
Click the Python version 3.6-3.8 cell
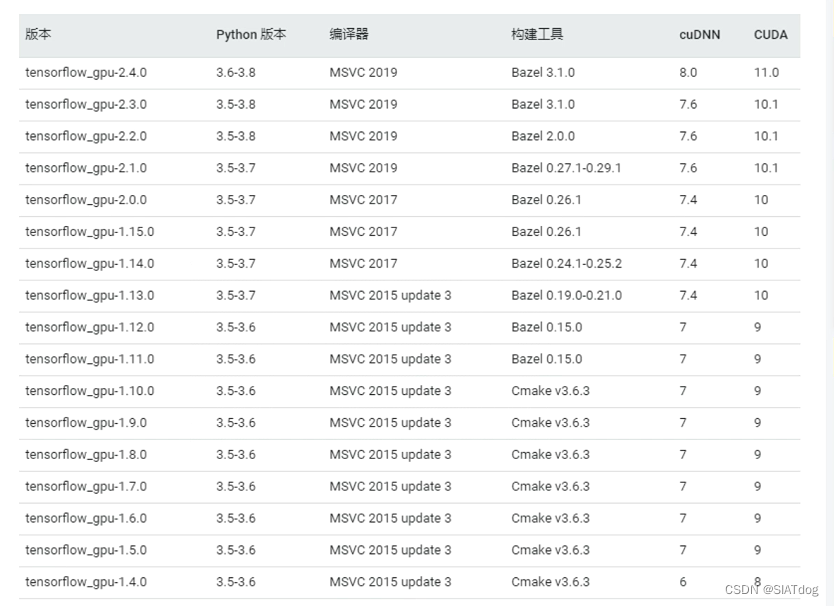coord(239,72)
